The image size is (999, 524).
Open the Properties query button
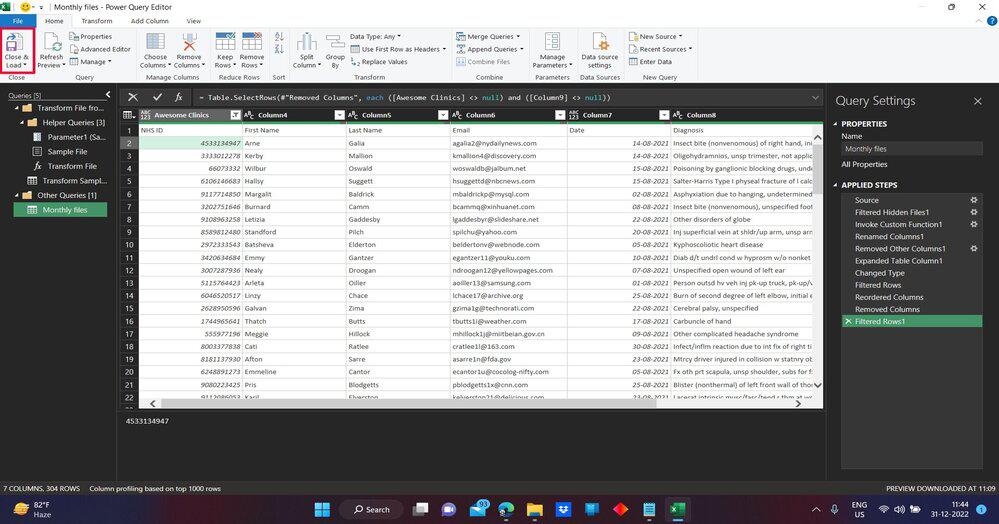[x=90, y=36]
